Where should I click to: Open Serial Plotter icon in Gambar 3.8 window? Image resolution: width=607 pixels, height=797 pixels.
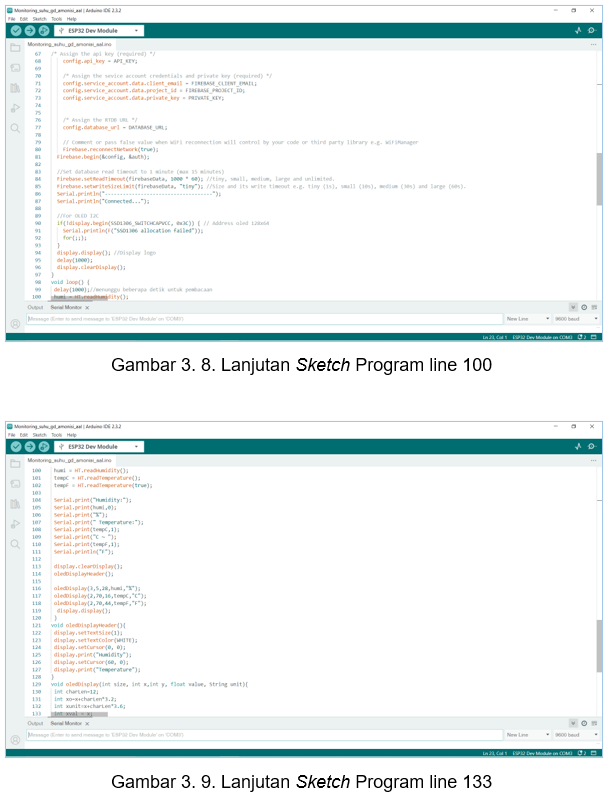click(578, 30)
